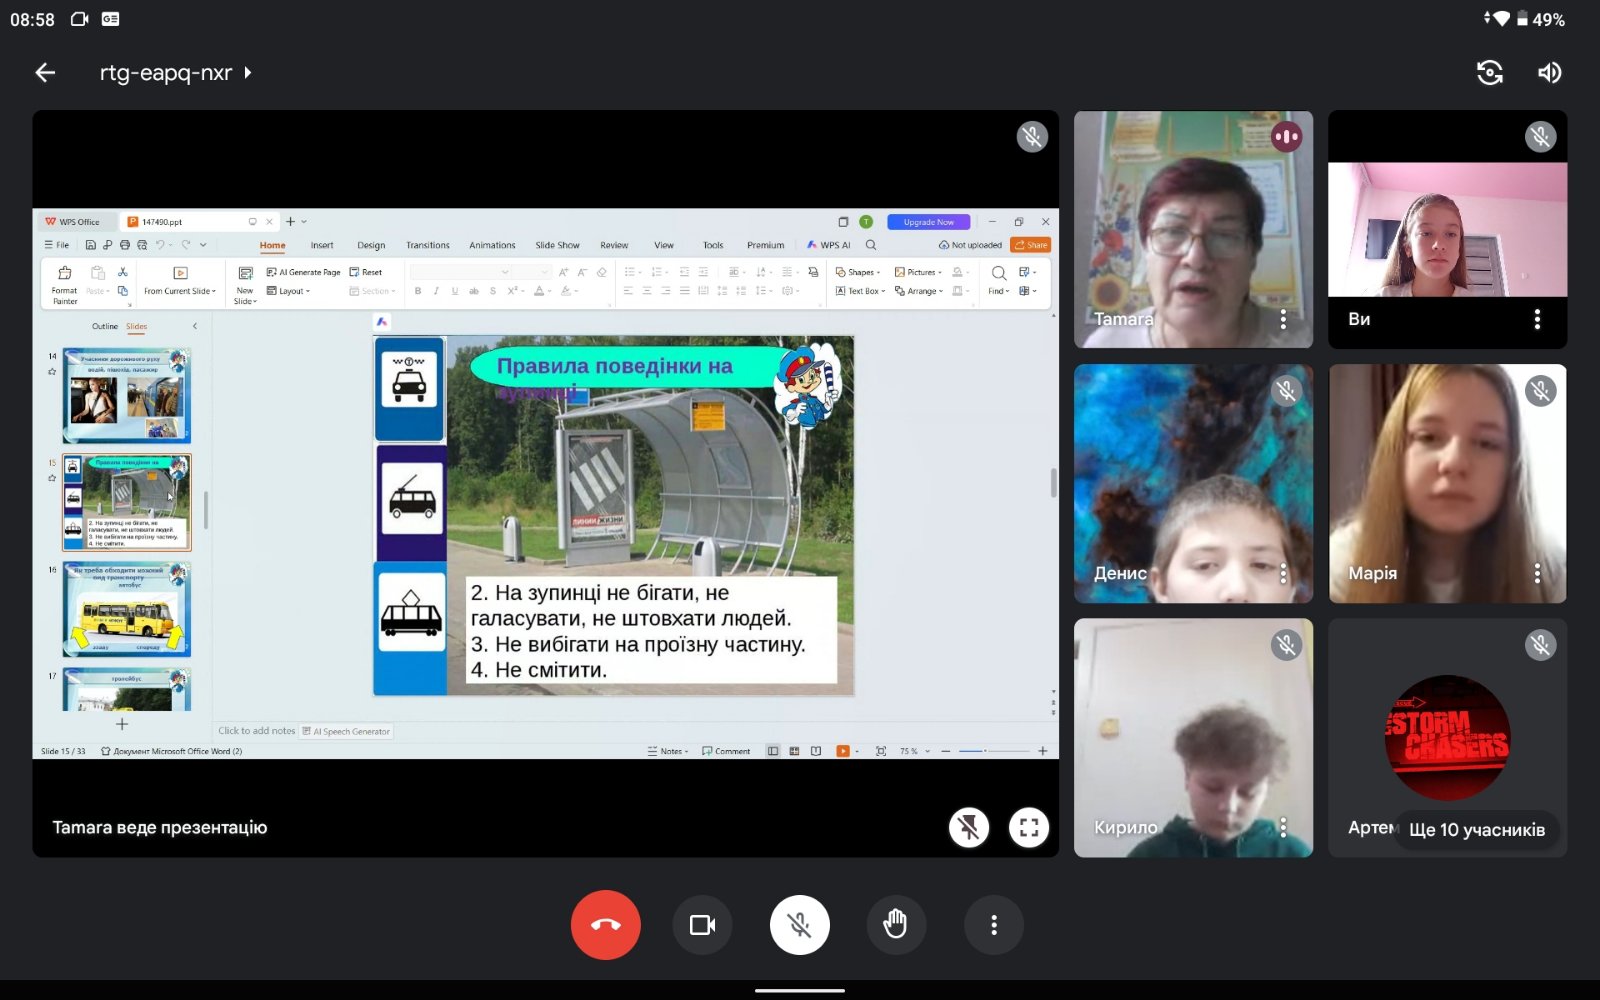Click the zoom slider in WPS status bar

pyautogui.click(x=994, y=751)
